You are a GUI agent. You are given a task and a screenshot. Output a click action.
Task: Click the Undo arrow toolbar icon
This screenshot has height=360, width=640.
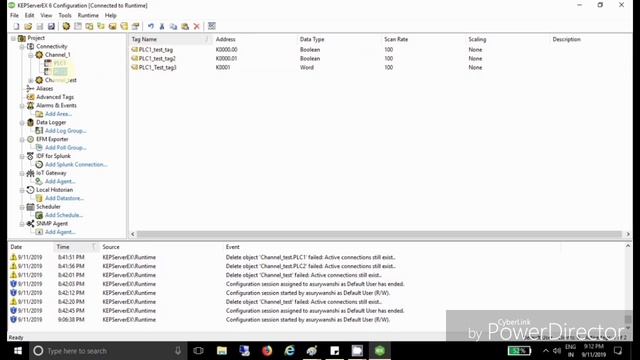[x=151, y=27]
